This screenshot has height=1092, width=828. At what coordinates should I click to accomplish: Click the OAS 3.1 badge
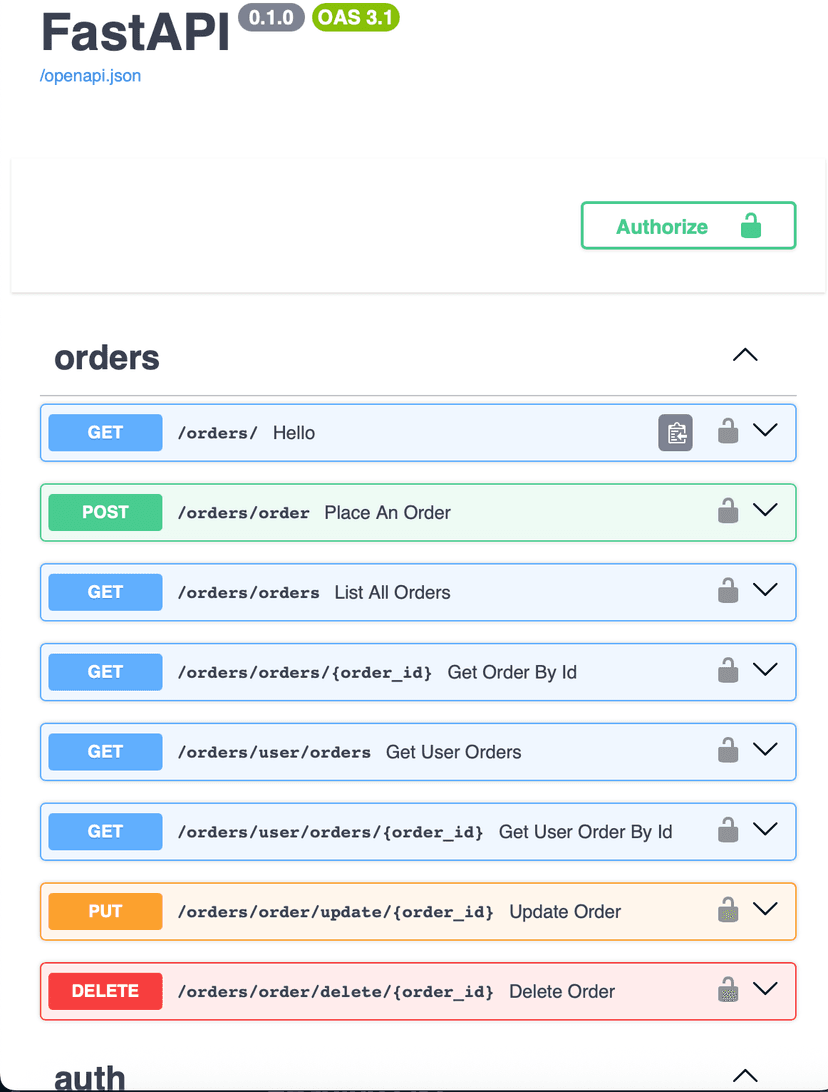click(355, 17)
